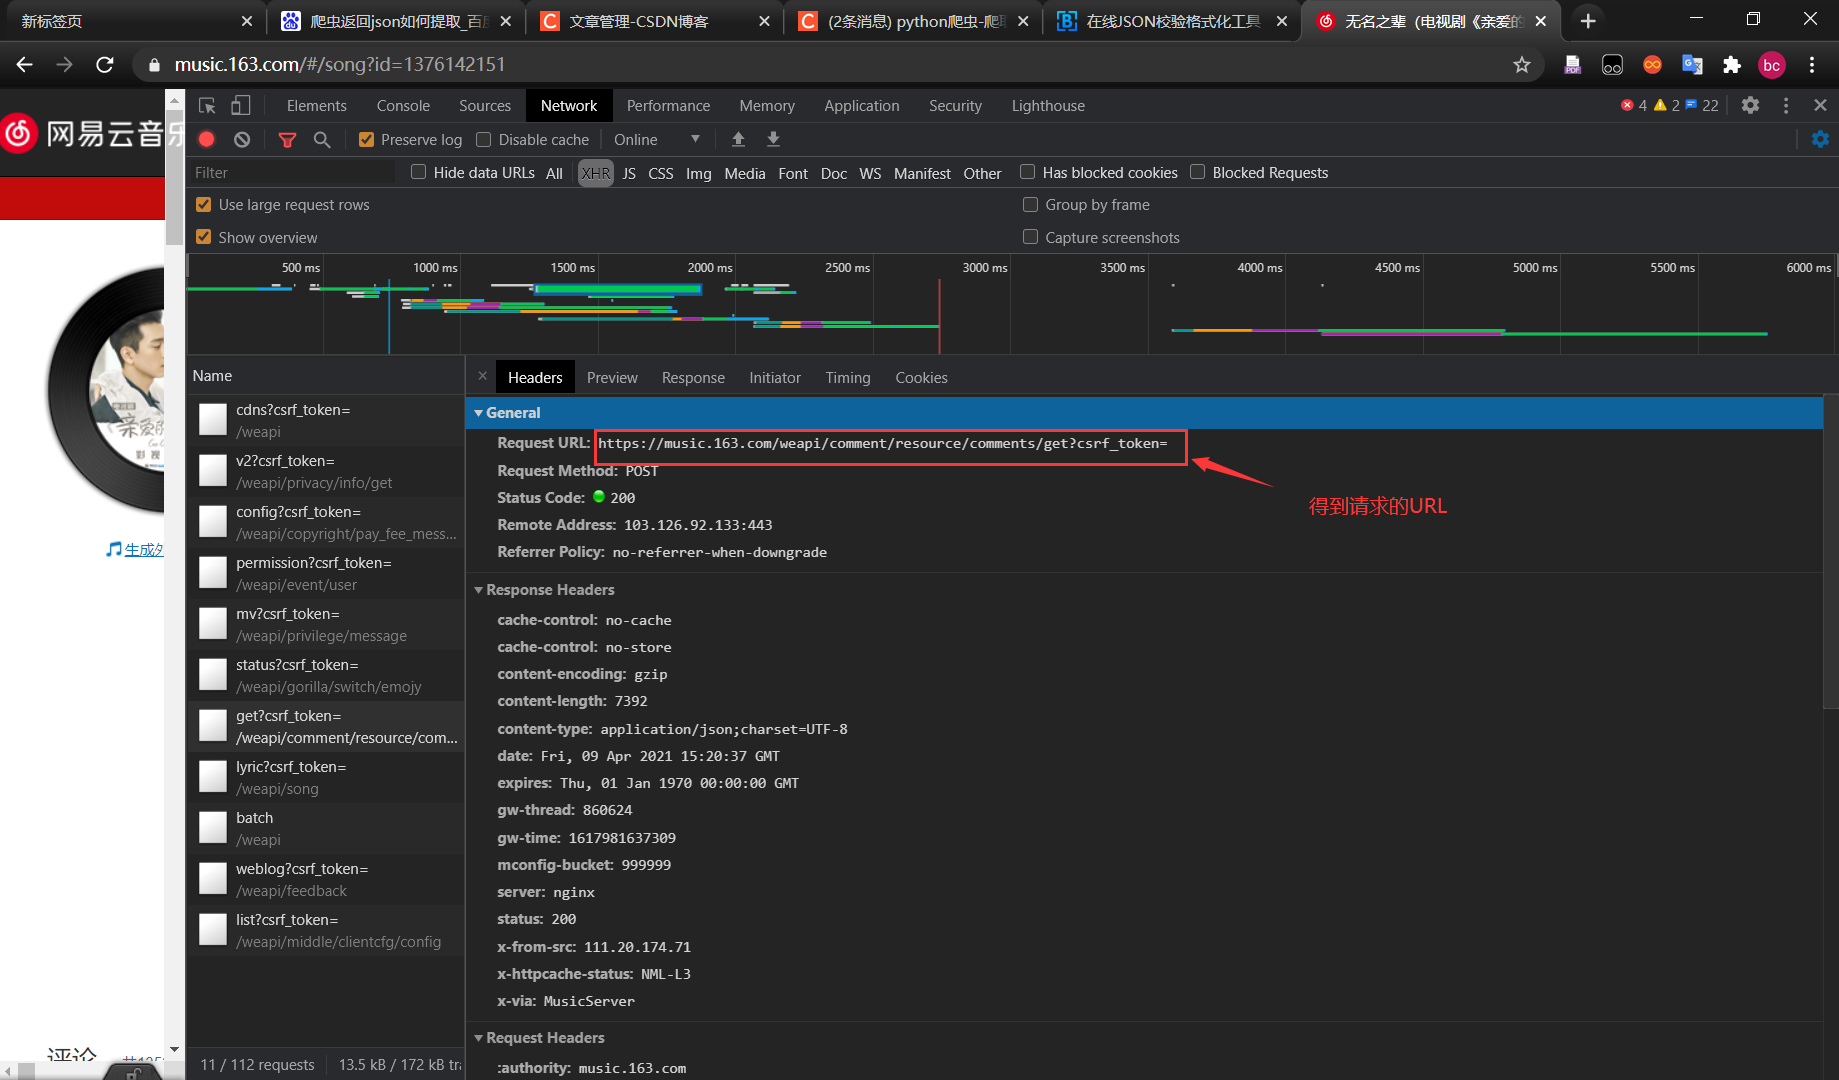Switch to the Elements panel
Screen dimensions: 1839x1080
(x=316, y=105)
